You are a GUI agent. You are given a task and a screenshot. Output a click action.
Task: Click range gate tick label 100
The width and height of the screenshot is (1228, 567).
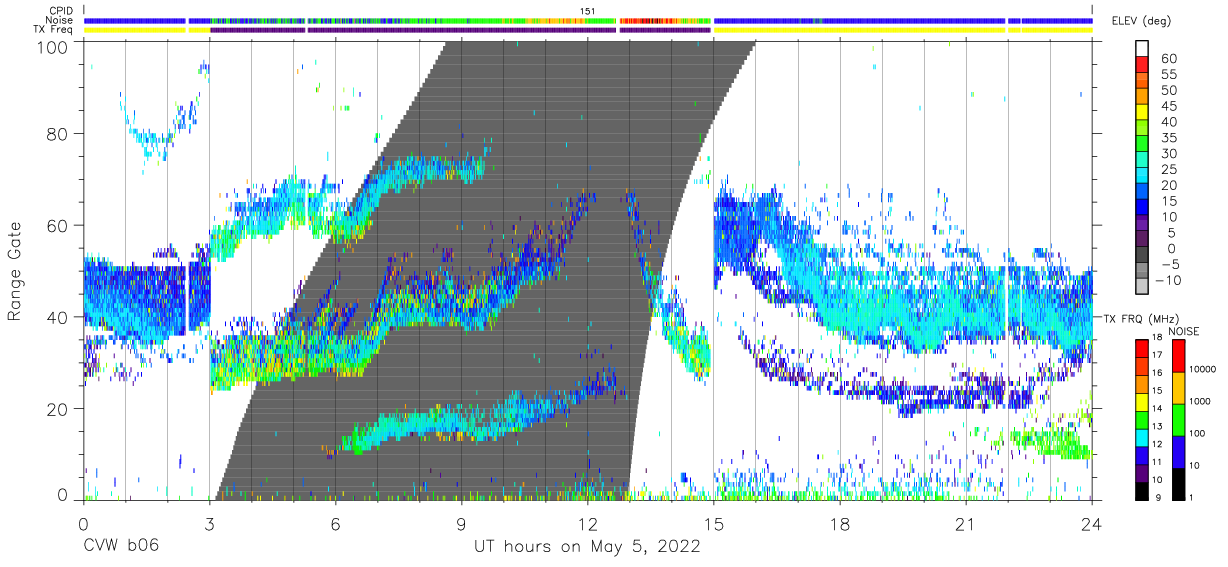pyautogui.click(x=54, y=46)
